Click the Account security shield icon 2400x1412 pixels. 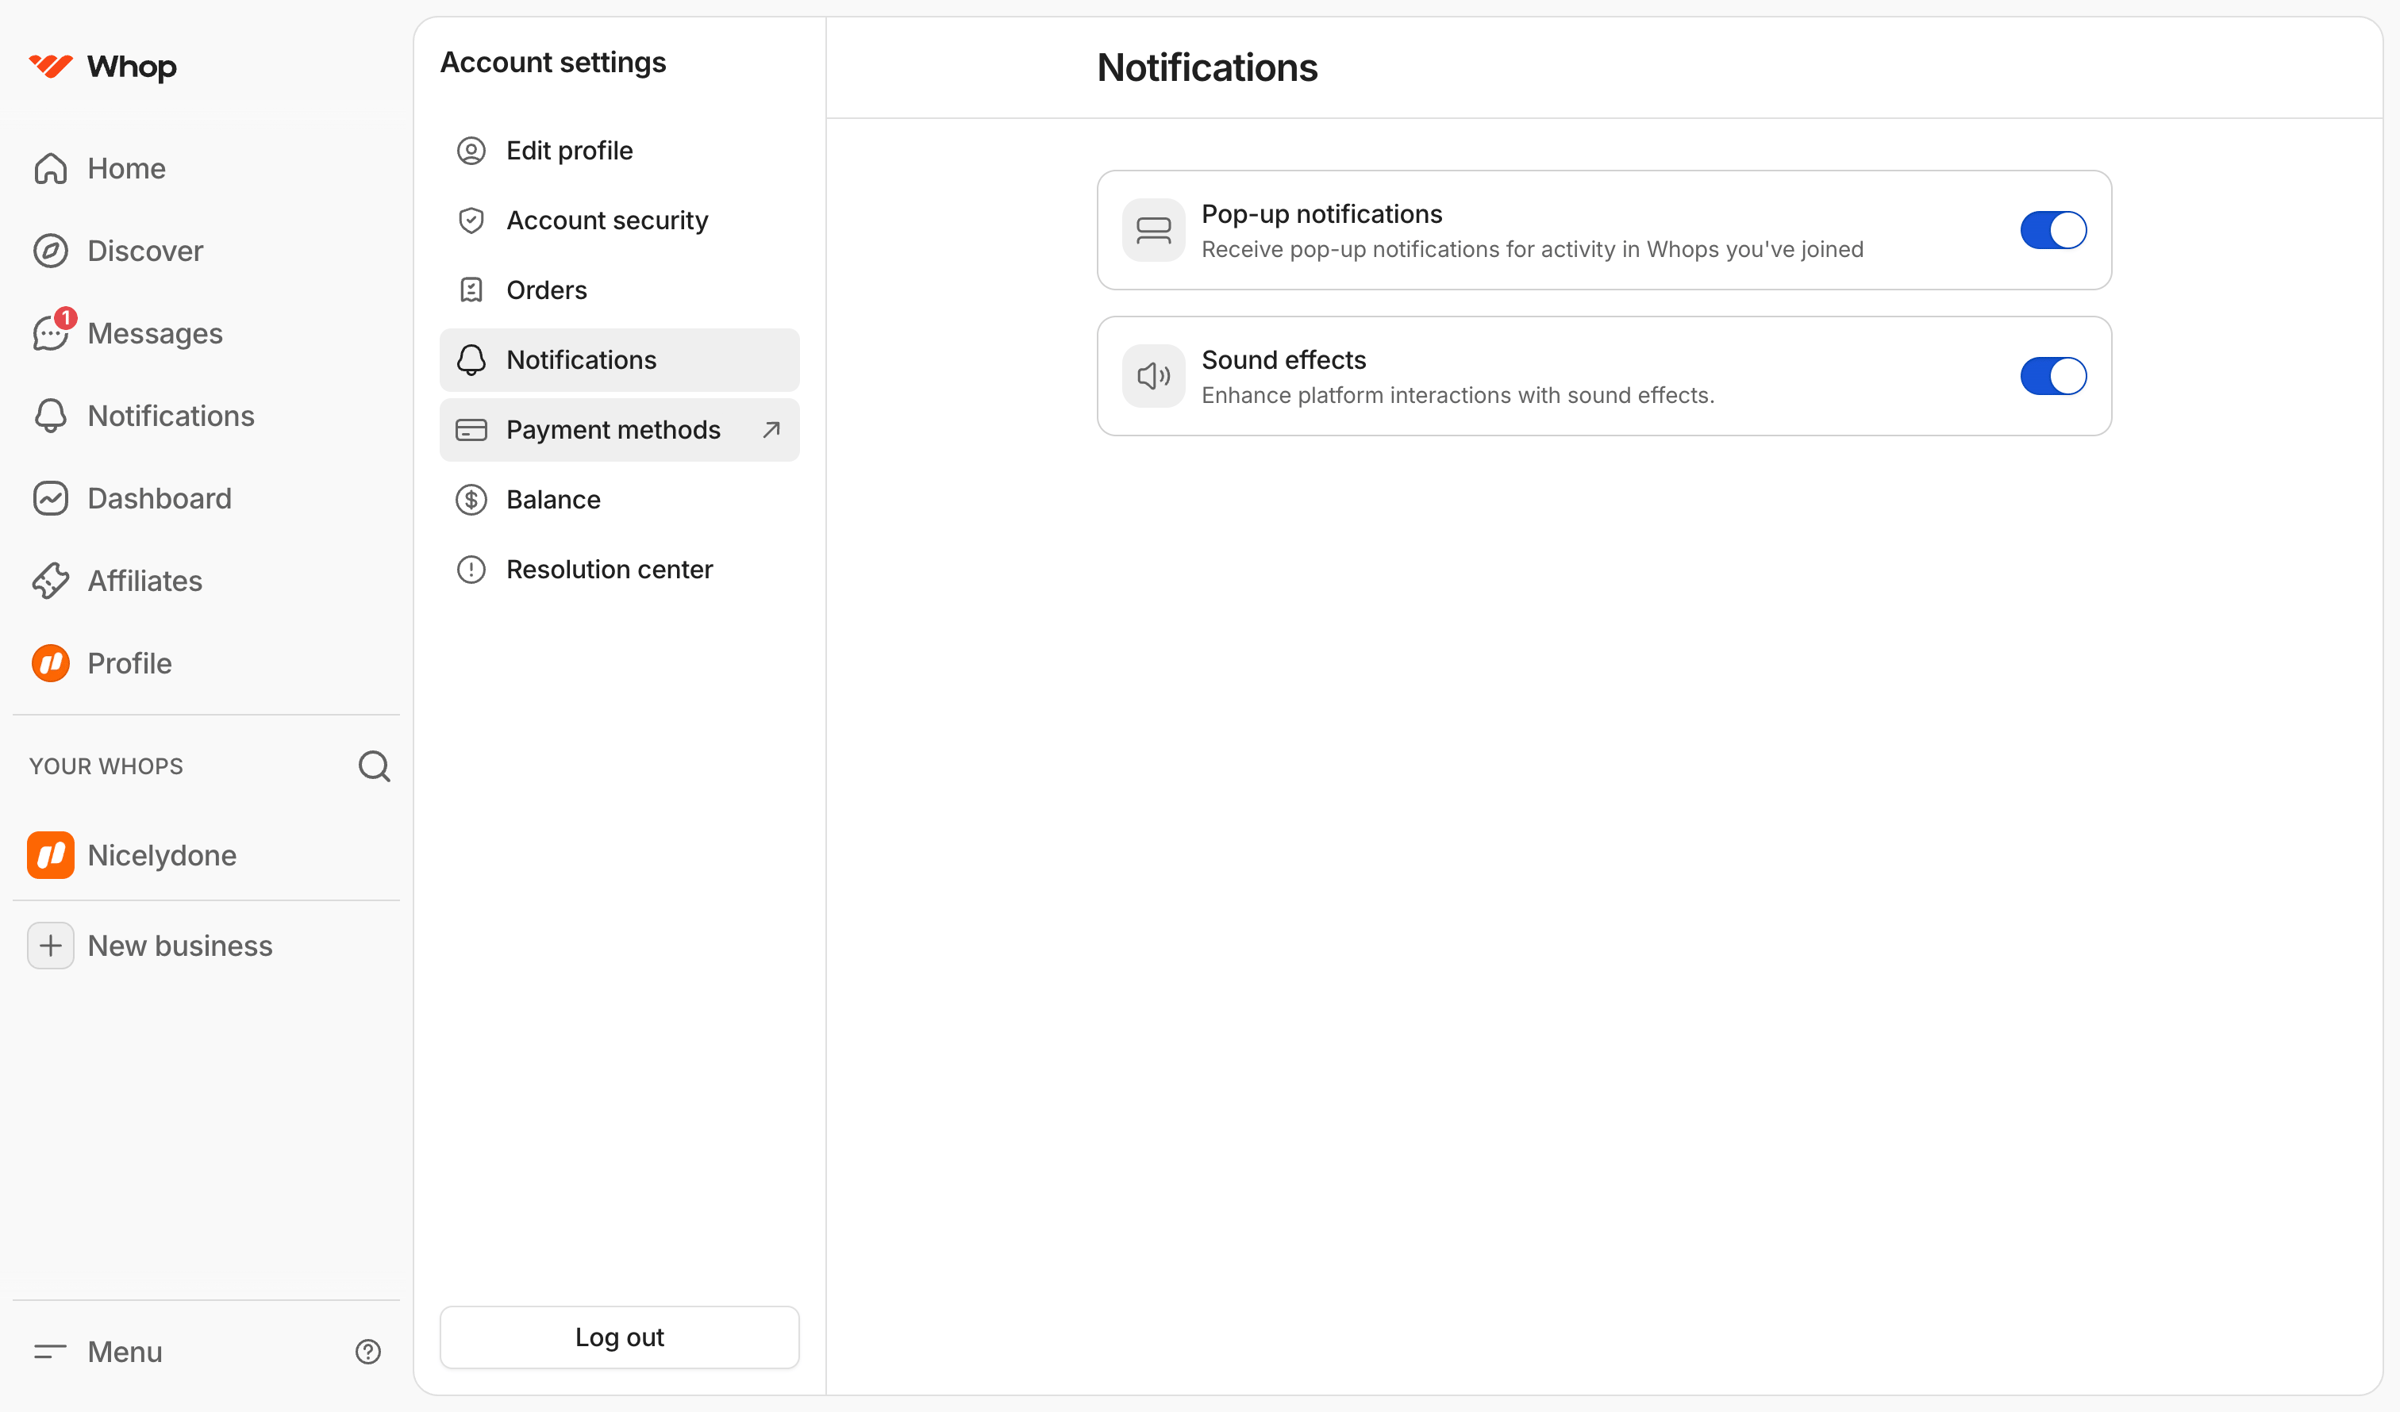[471, 220]
